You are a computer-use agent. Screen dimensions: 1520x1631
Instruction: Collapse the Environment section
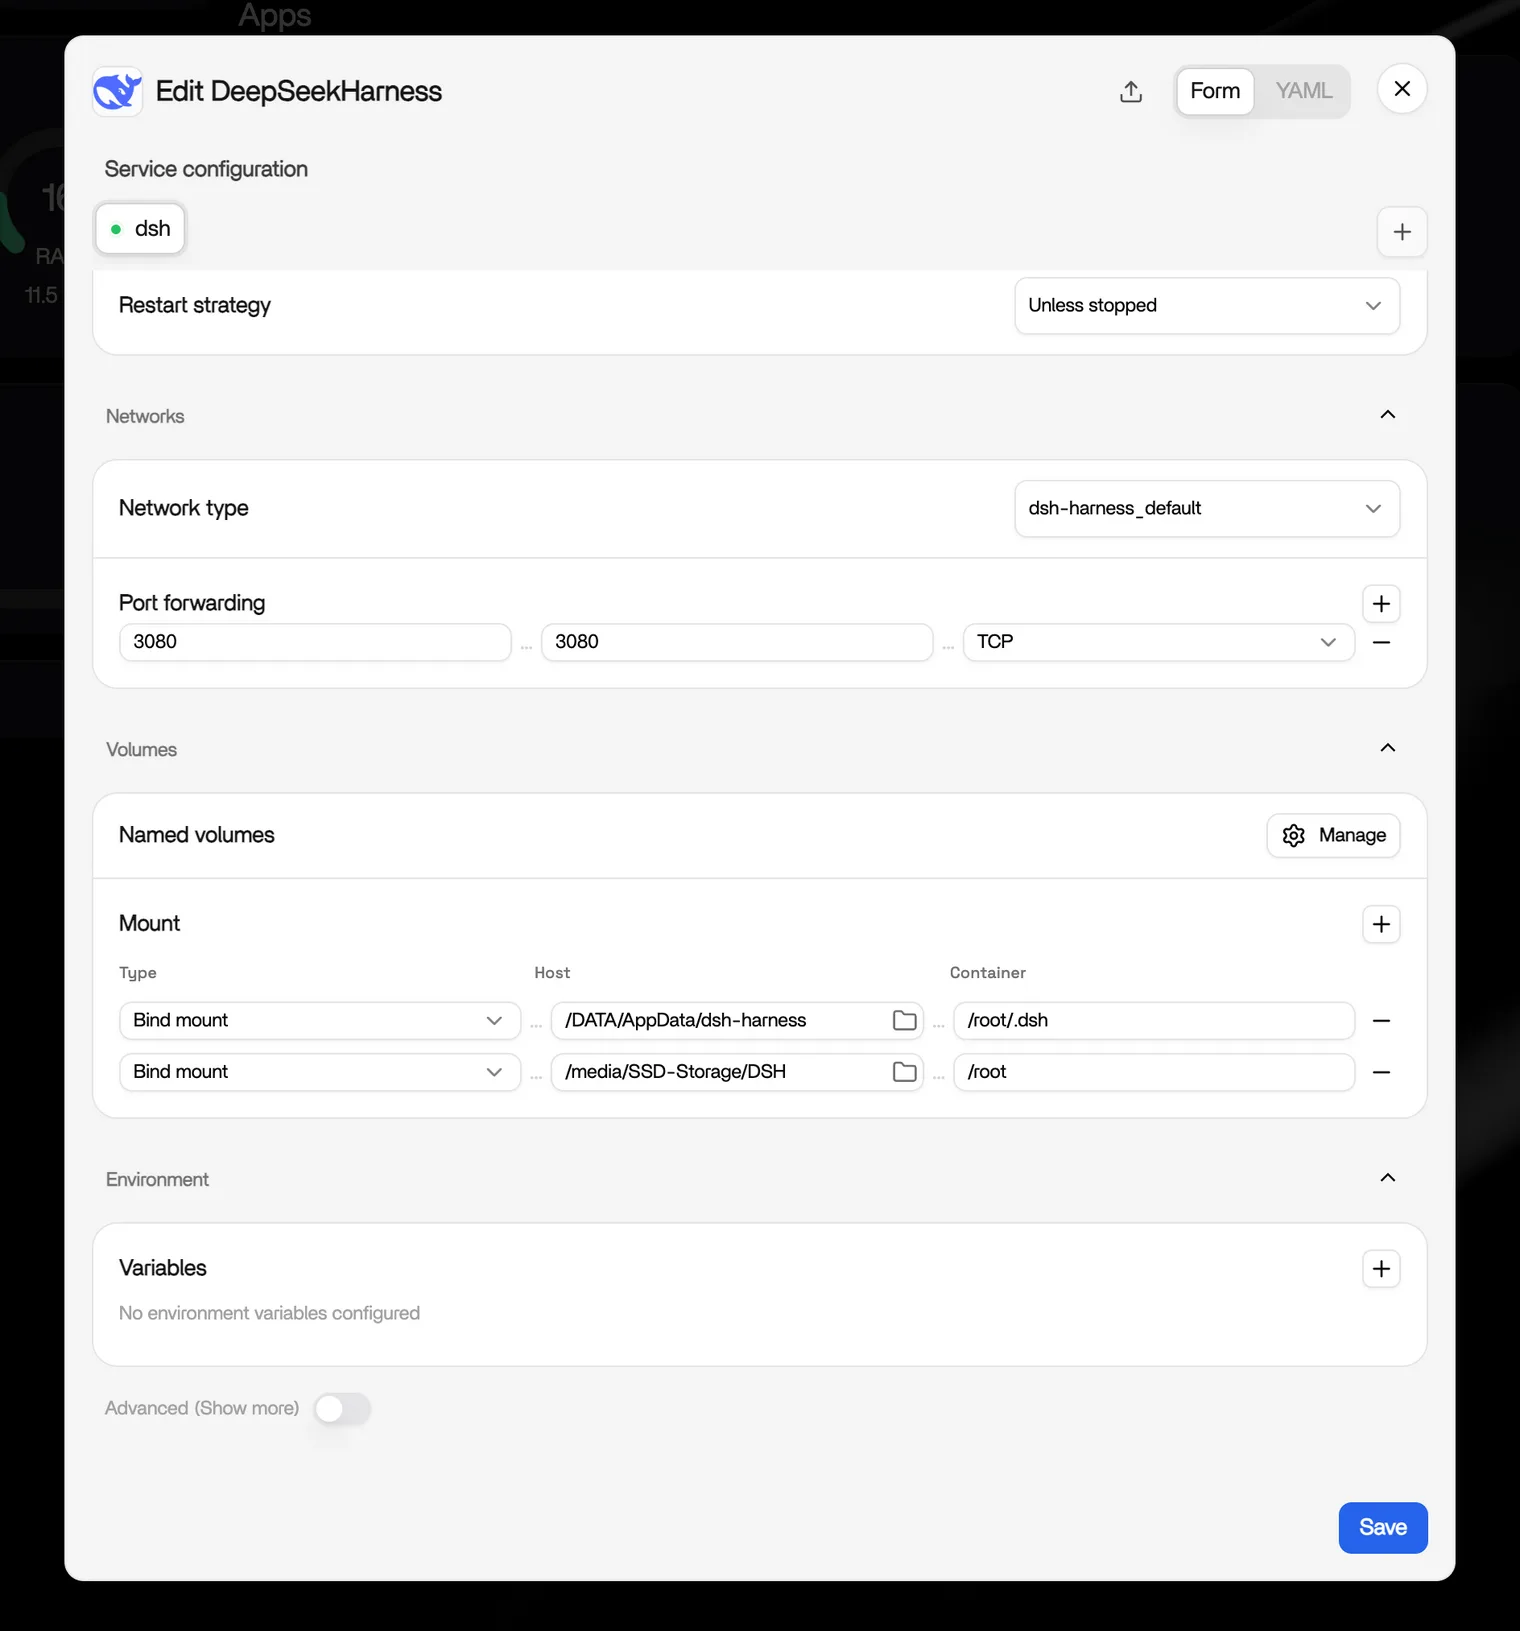point(1388,1178)
